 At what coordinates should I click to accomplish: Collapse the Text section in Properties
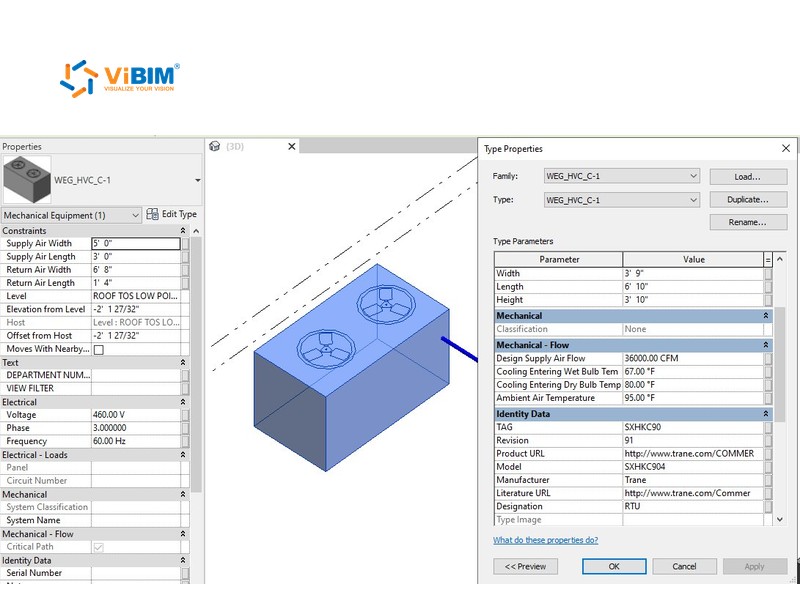point(183,362)
